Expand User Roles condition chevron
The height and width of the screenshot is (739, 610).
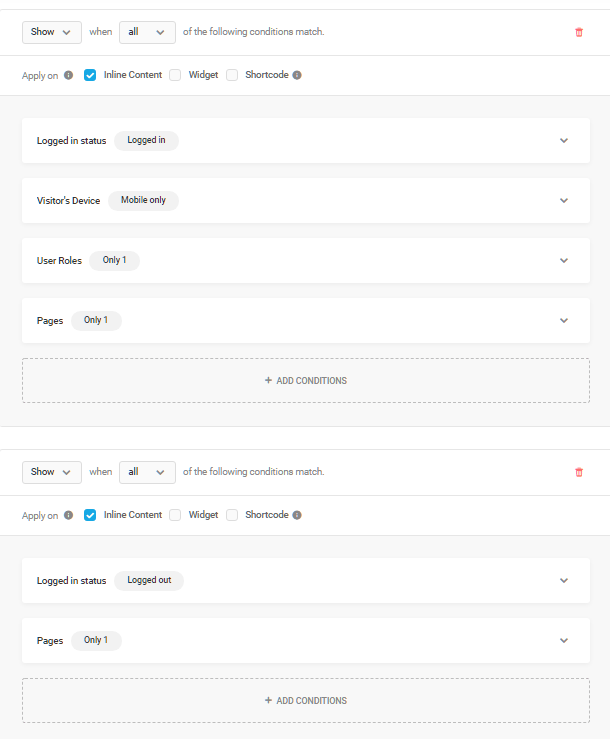pos(564,260)
